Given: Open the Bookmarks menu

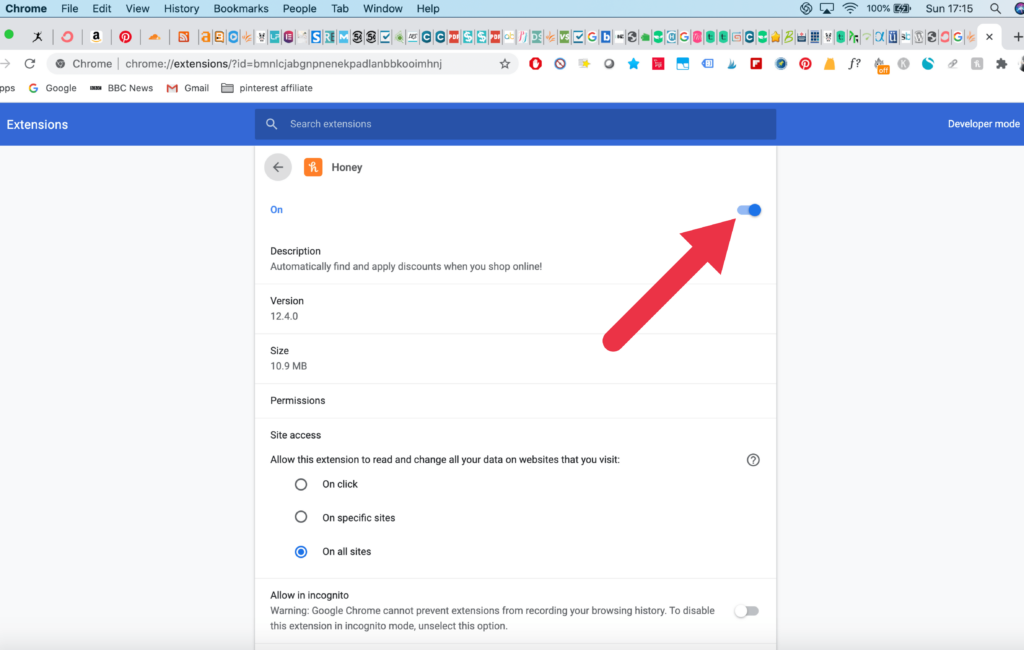Looking at the screenshot, I should (241, 8).
